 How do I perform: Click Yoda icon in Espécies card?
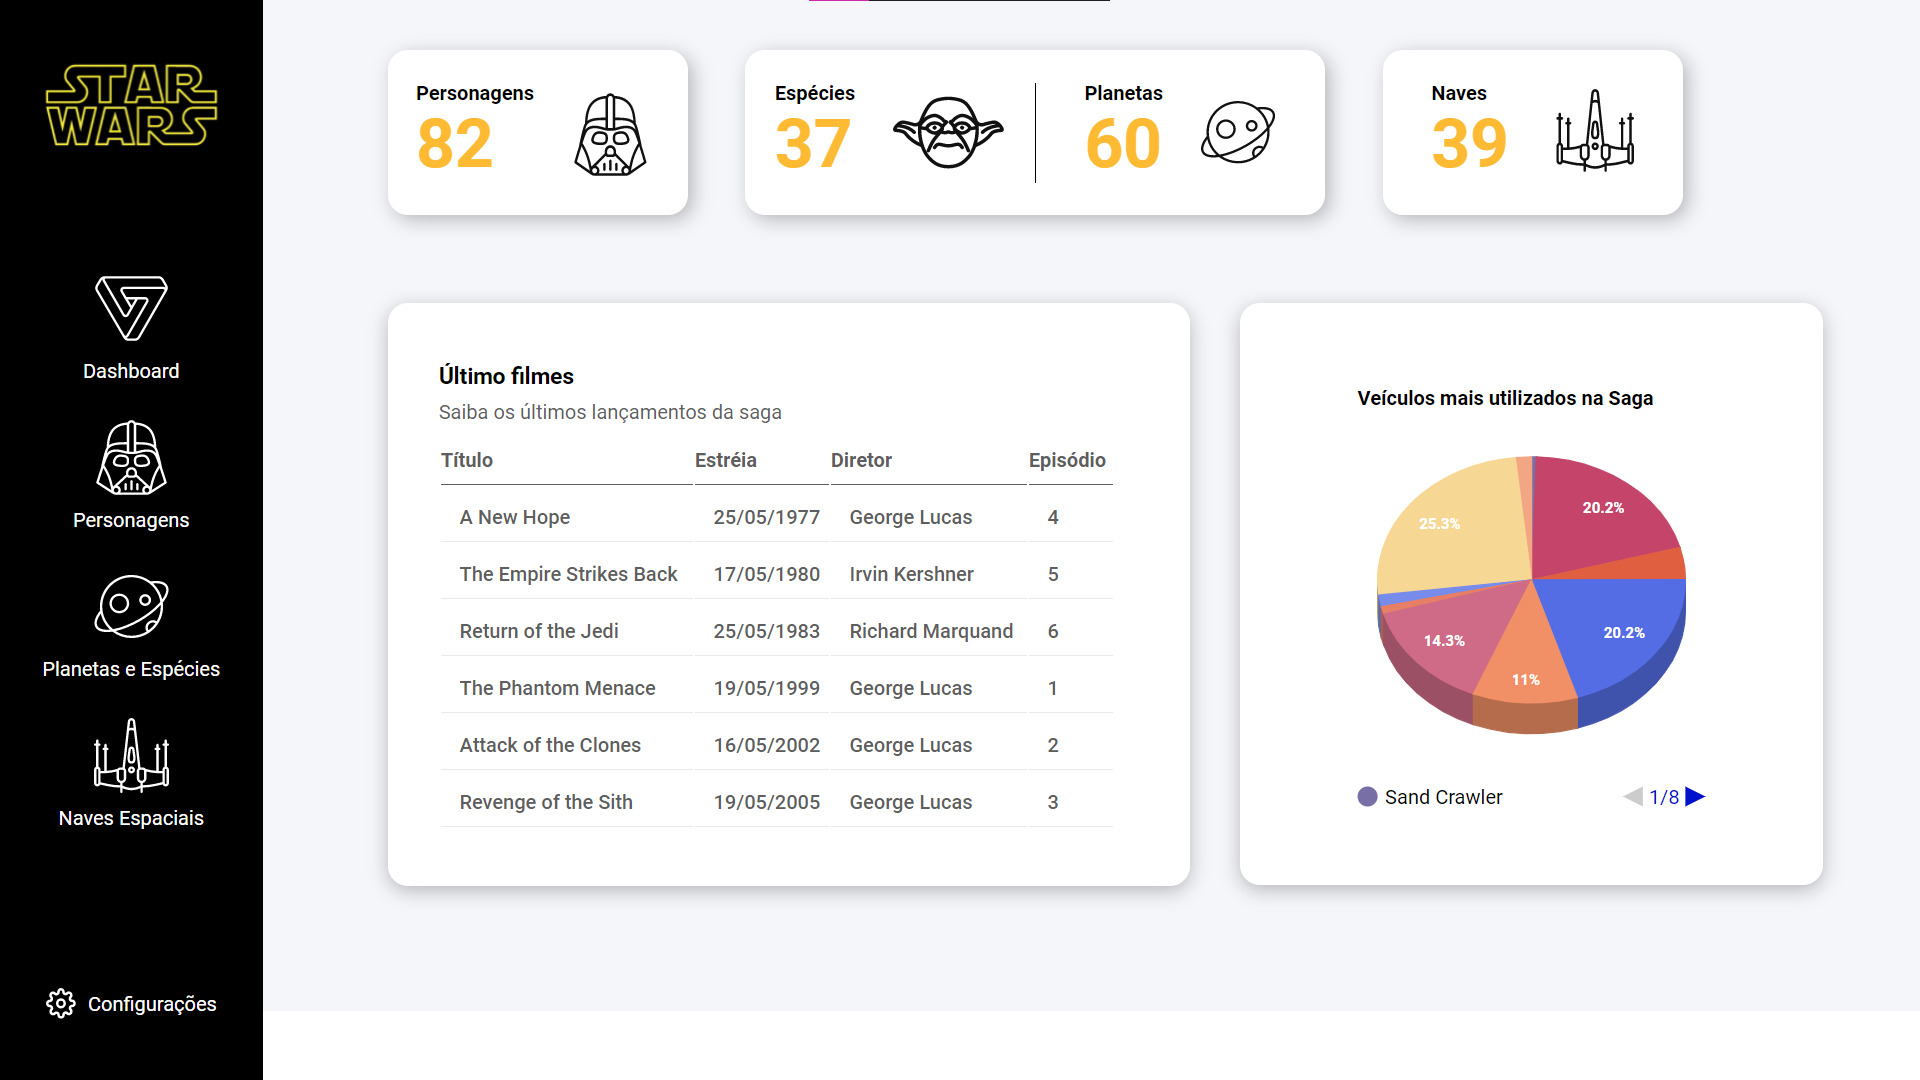point(948,132)
